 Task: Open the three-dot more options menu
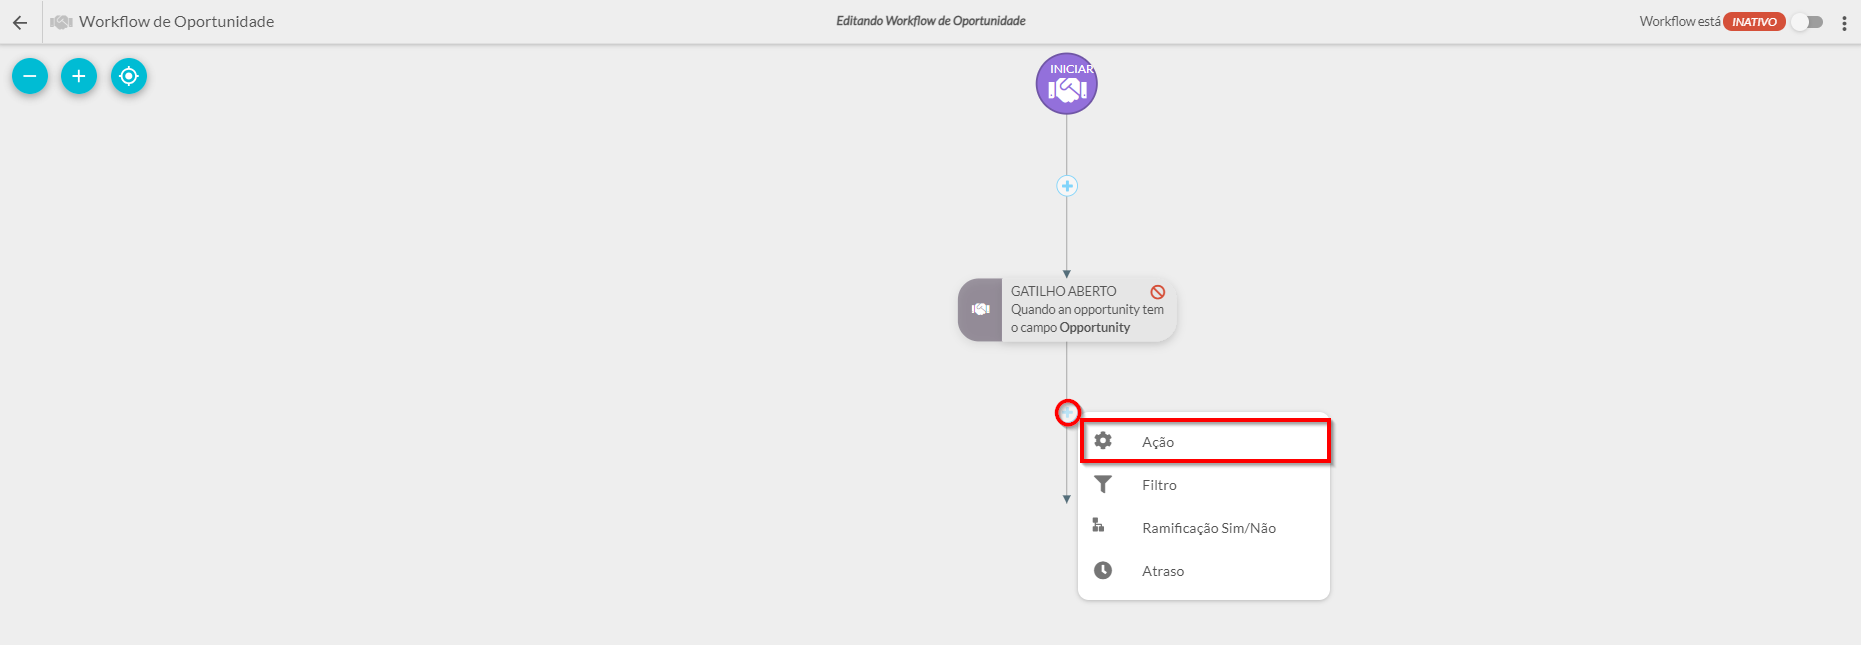click(1844, 22)
